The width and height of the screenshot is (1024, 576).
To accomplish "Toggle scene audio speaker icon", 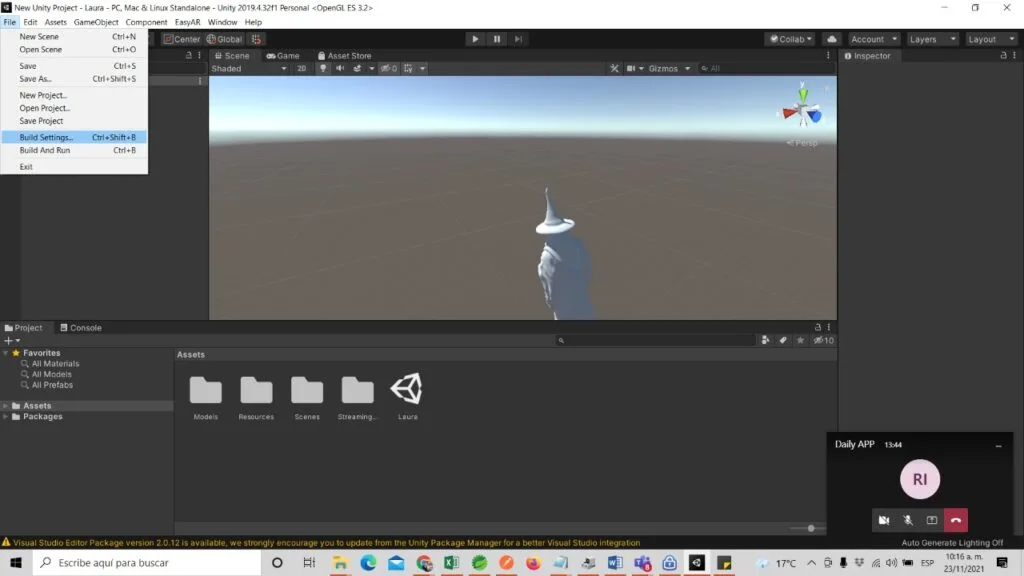I will (340, 69).
